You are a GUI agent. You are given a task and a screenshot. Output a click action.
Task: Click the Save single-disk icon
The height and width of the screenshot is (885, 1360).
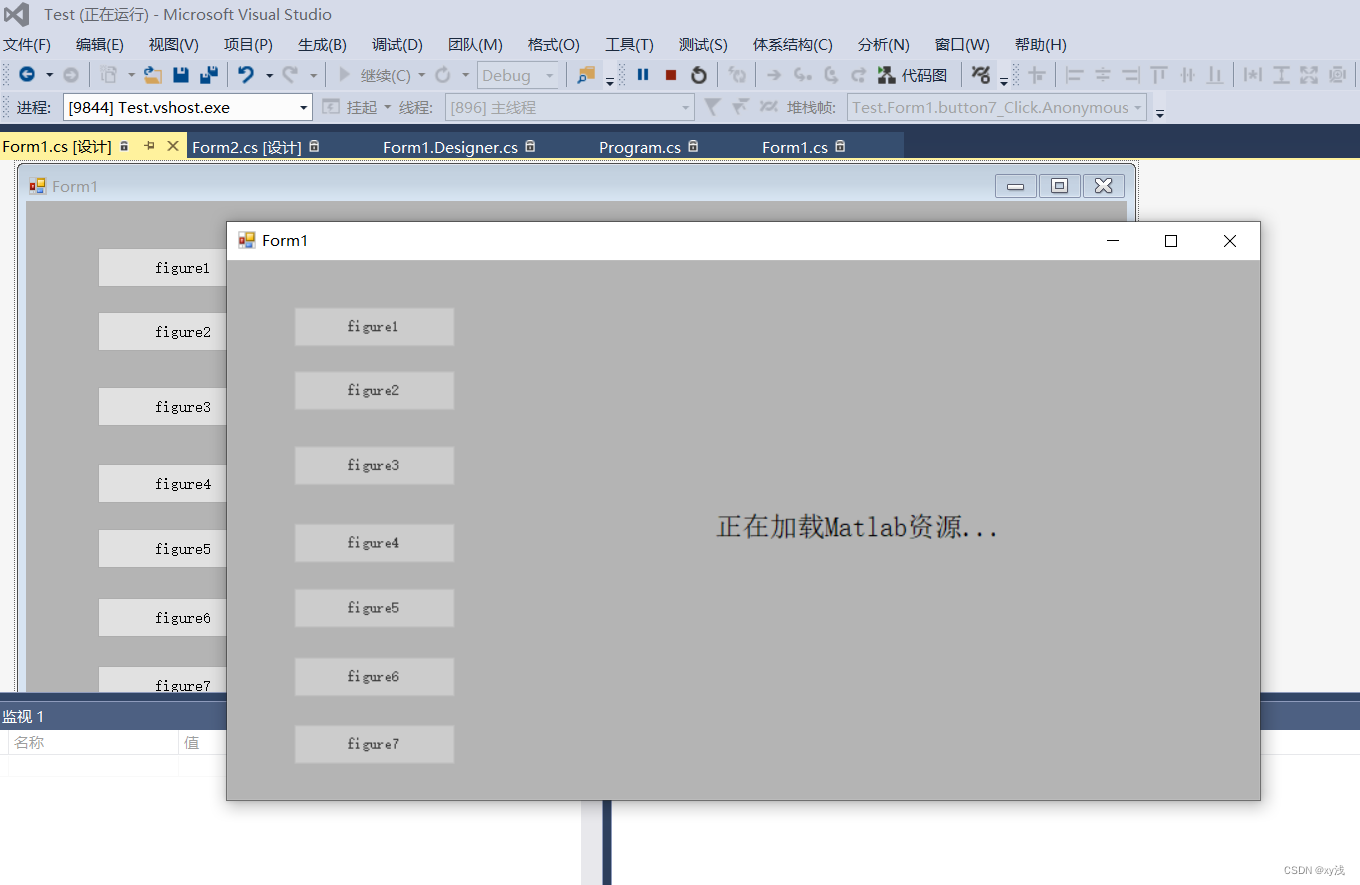(181, 75)
